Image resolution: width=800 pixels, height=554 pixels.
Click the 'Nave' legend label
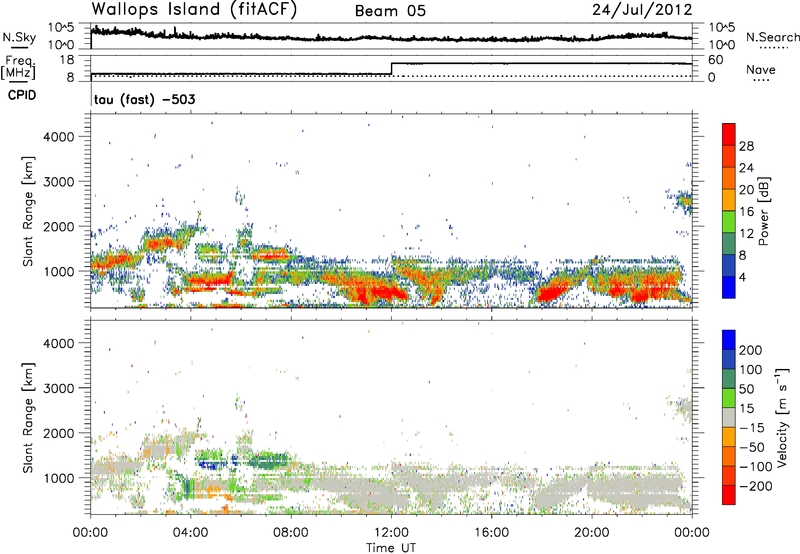pyautogui.click(x=761, y=69)
